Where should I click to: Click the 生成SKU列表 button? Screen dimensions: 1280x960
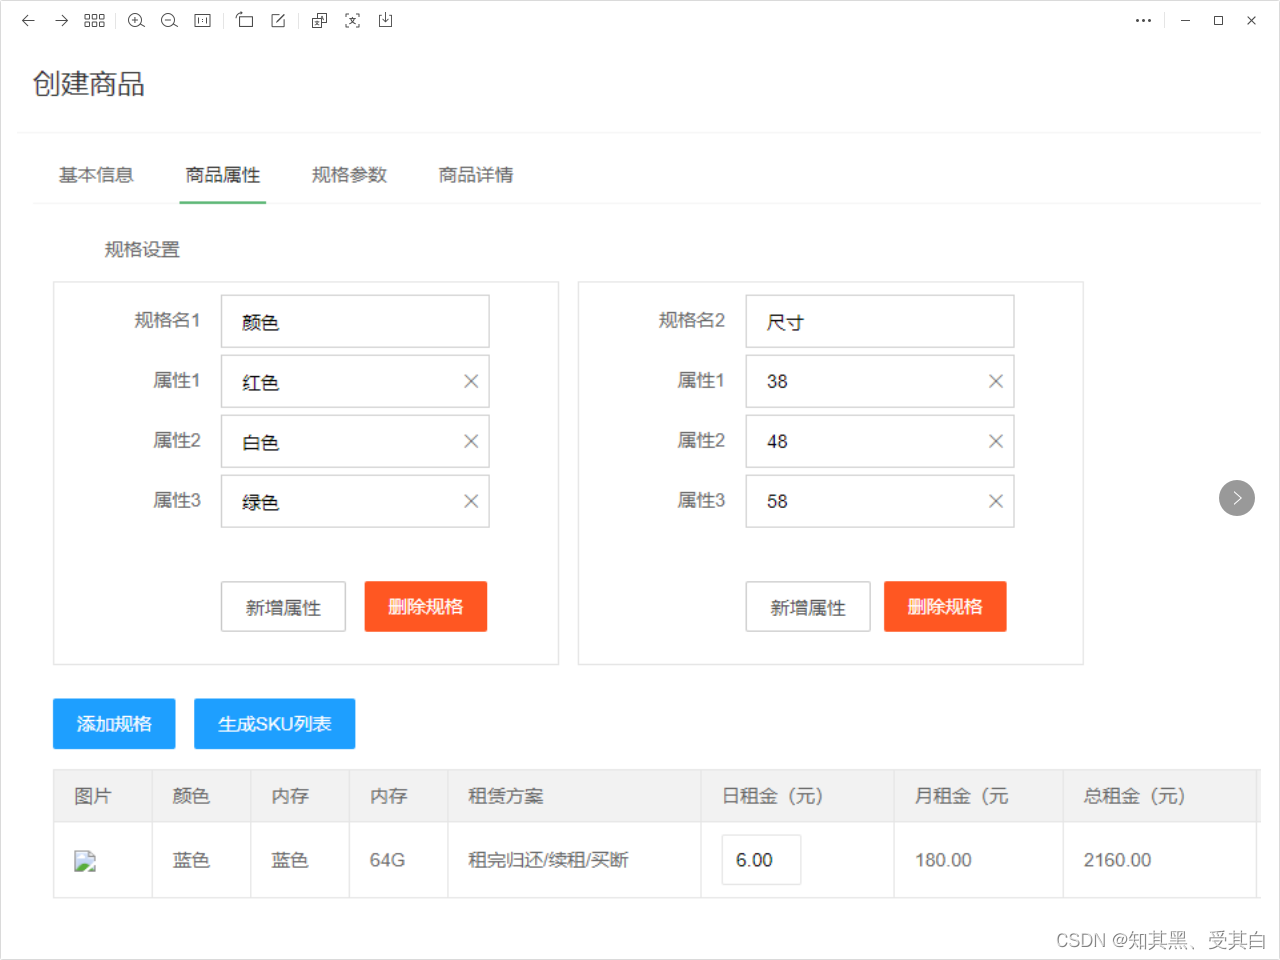(x=275, y=724)
